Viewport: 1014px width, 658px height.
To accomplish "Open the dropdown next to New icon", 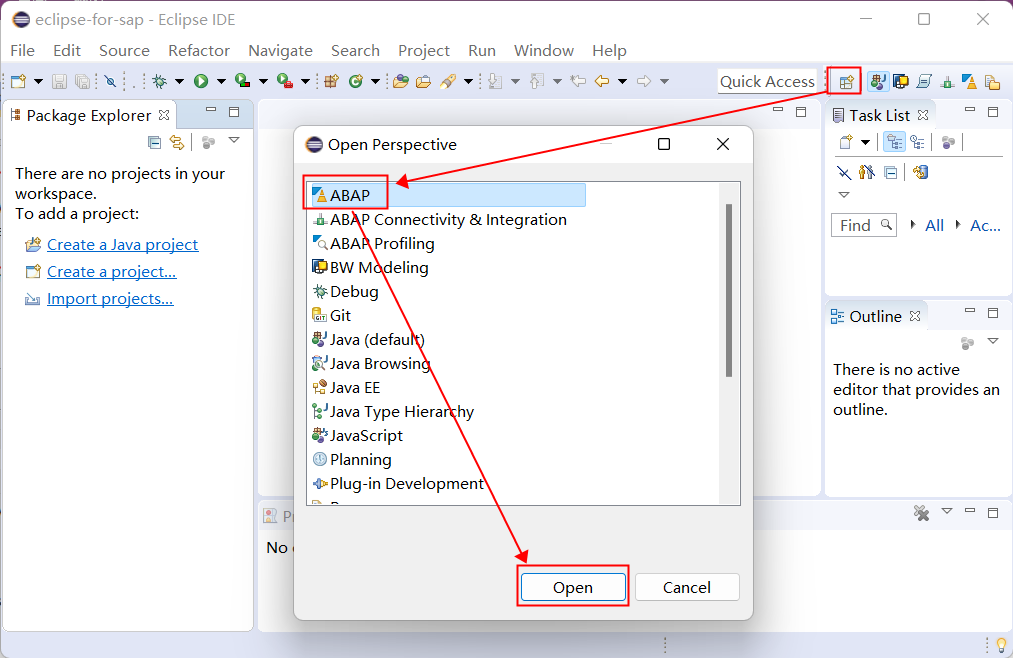I will 38,82.
